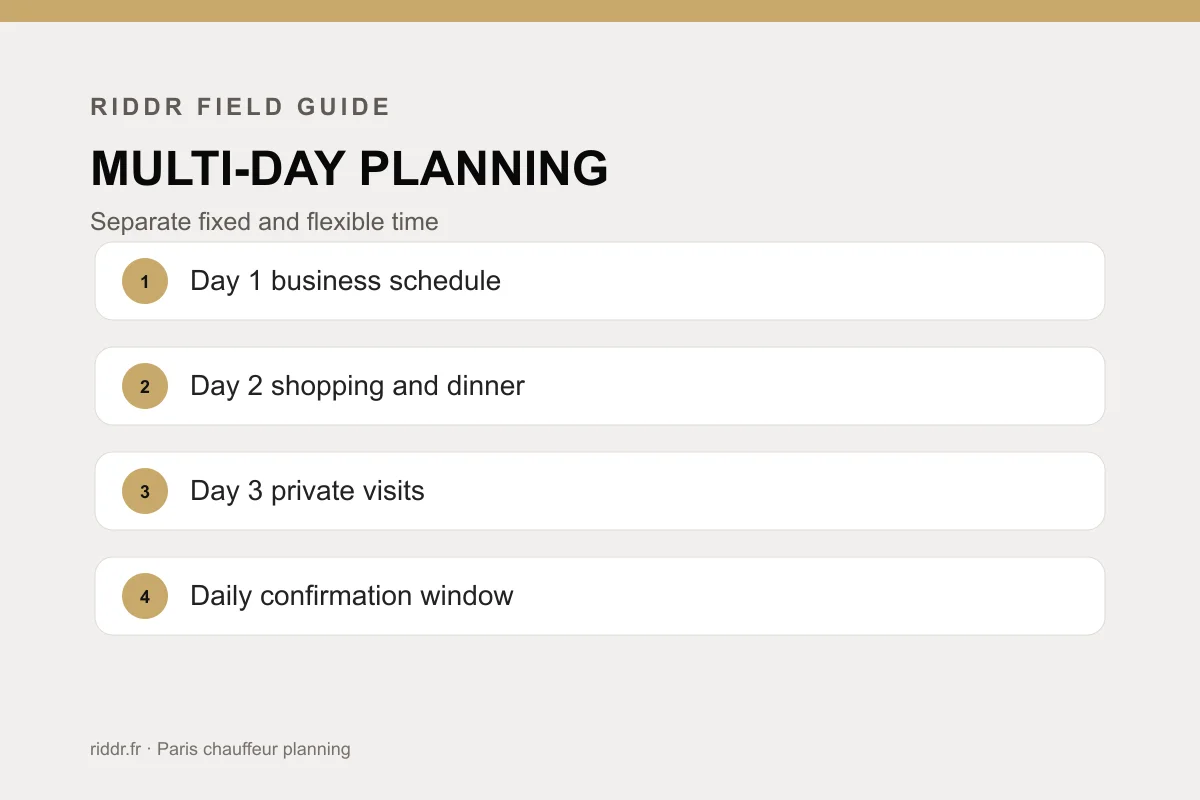Image resolution: width=1200 pixels, height=800 pixels.
Task: Tap the gold number 3 badge
Action: 145,491
